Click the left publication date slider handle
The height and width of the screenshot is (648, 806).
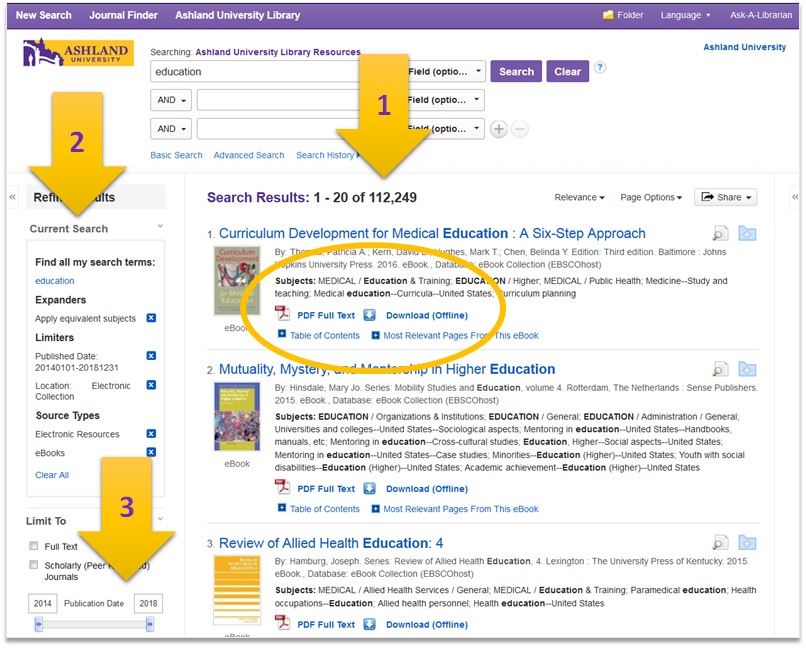(39, 624)
